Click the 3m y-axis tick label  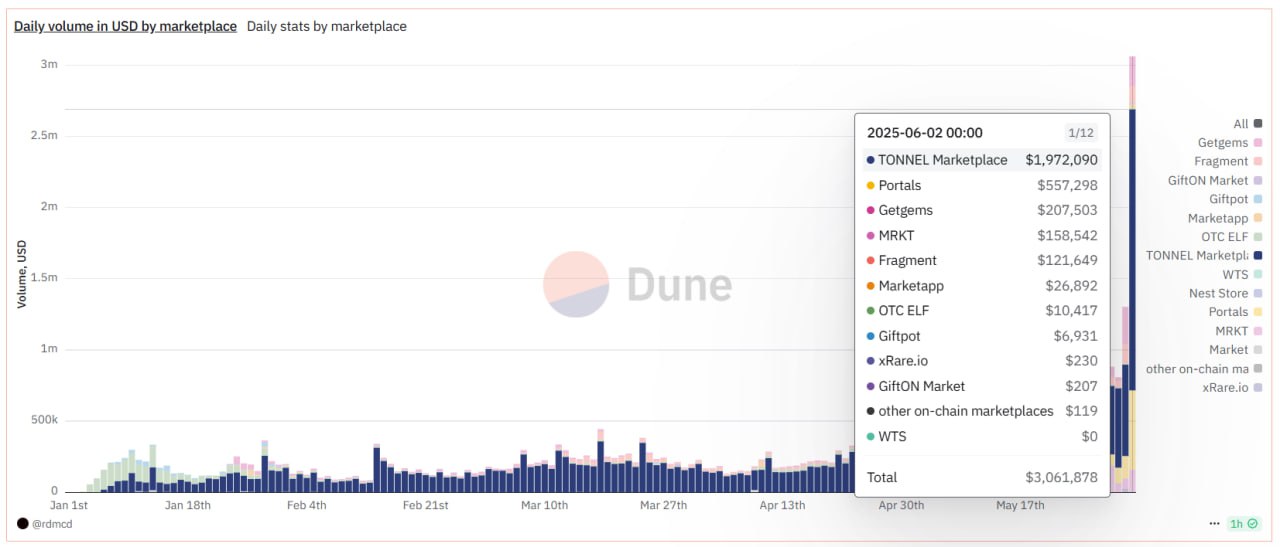tap(49, 64)
